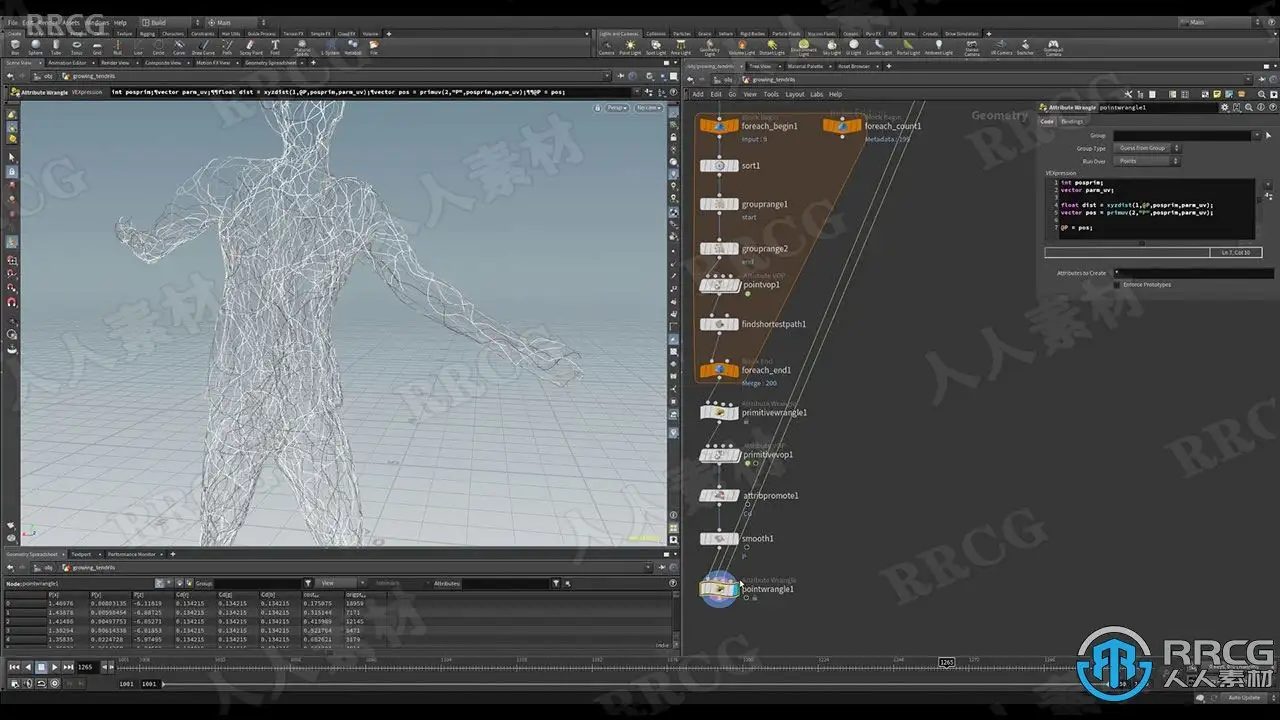Switch to the Tree View tab
This screenshot has width=1280, height=720.
(759, 66)
